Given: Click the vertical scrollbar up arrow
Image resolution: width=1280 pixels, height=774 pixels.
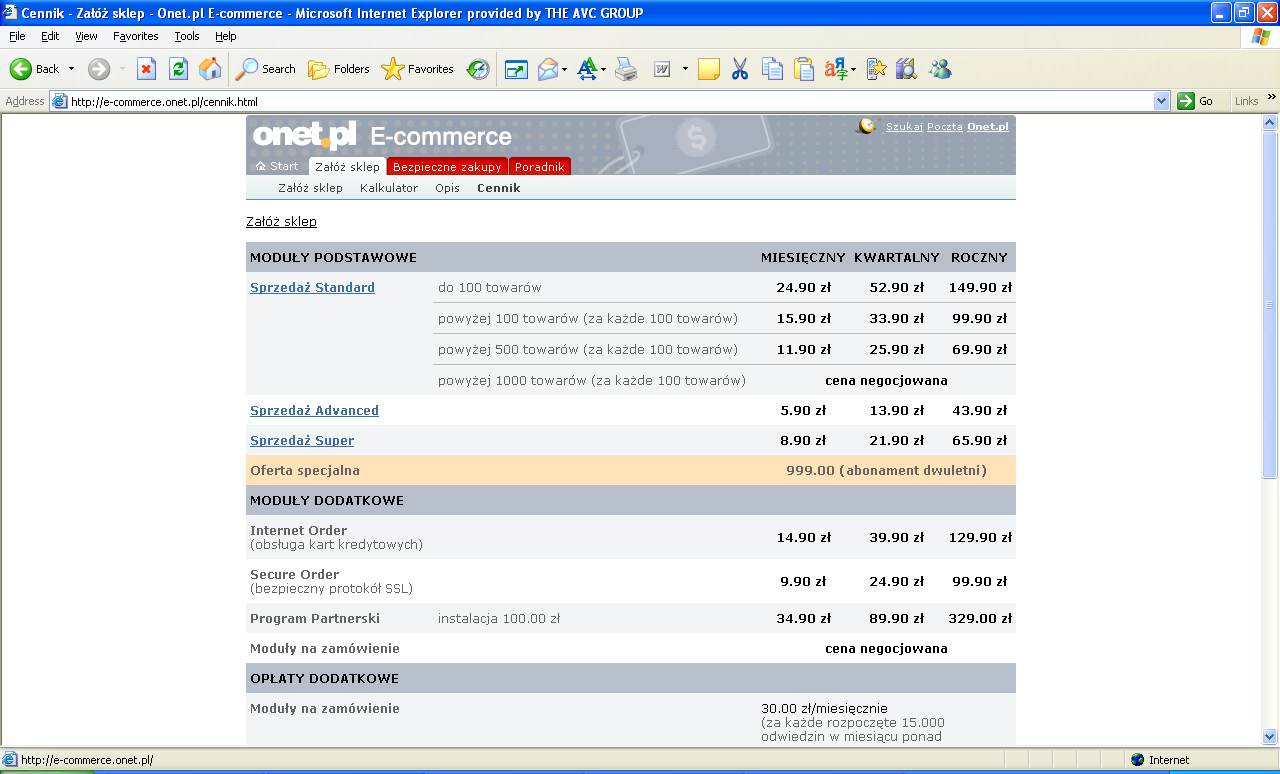Looking at the screenshot, I should click(1270, 122).
